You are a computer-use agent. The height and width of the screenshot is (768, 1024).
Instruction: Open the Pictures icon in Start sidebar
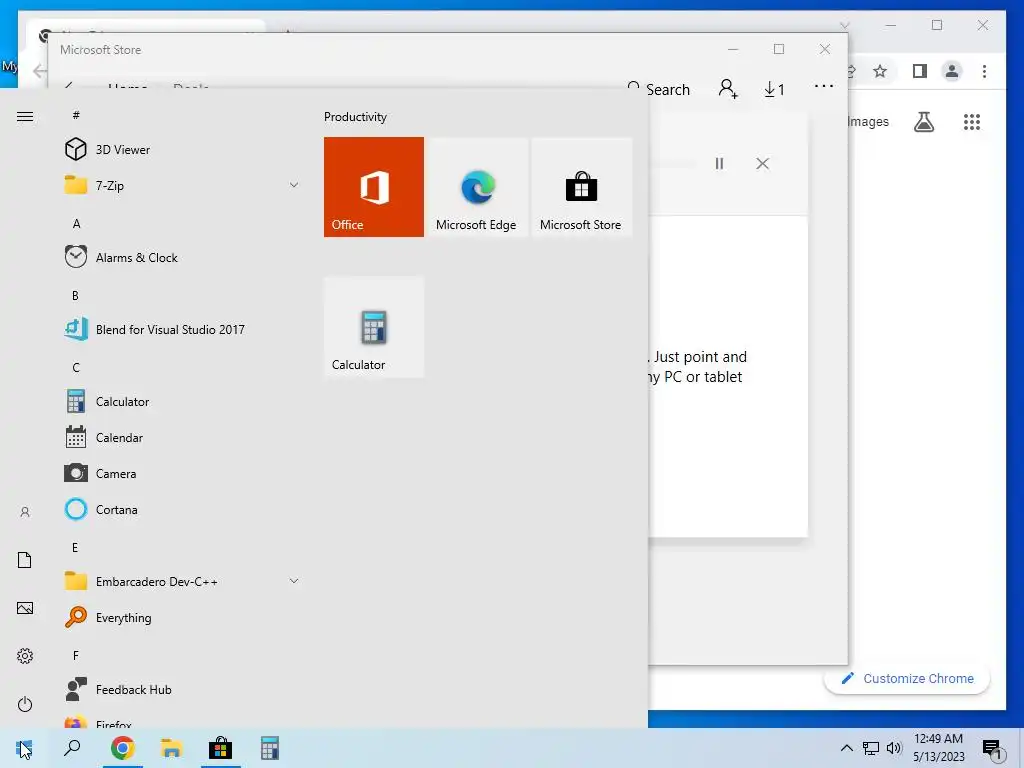(25, 608)
